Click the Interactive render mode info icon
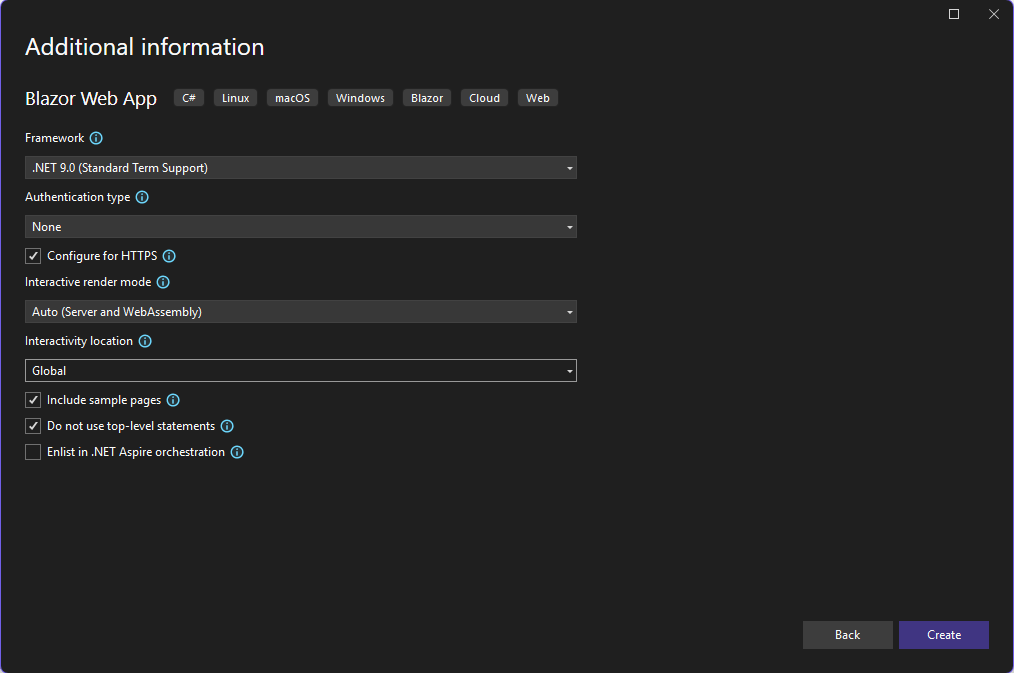1014x673 pixels. click(x=164, y=282)
